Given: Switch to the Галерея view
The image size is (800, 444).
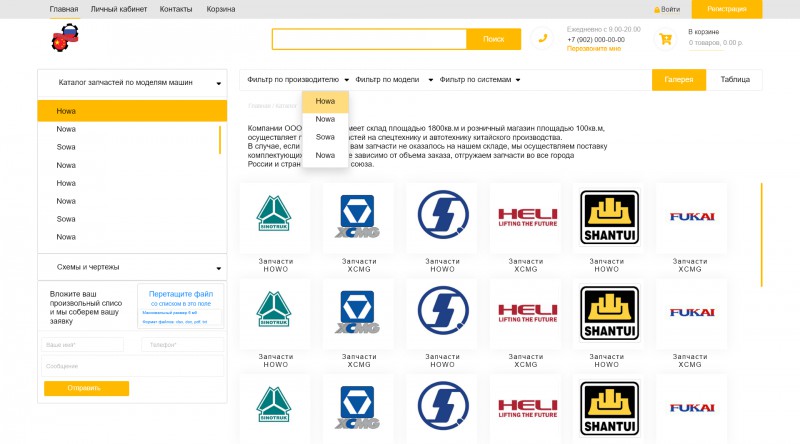Looking at the screenshot, I should tap(679, 80).
